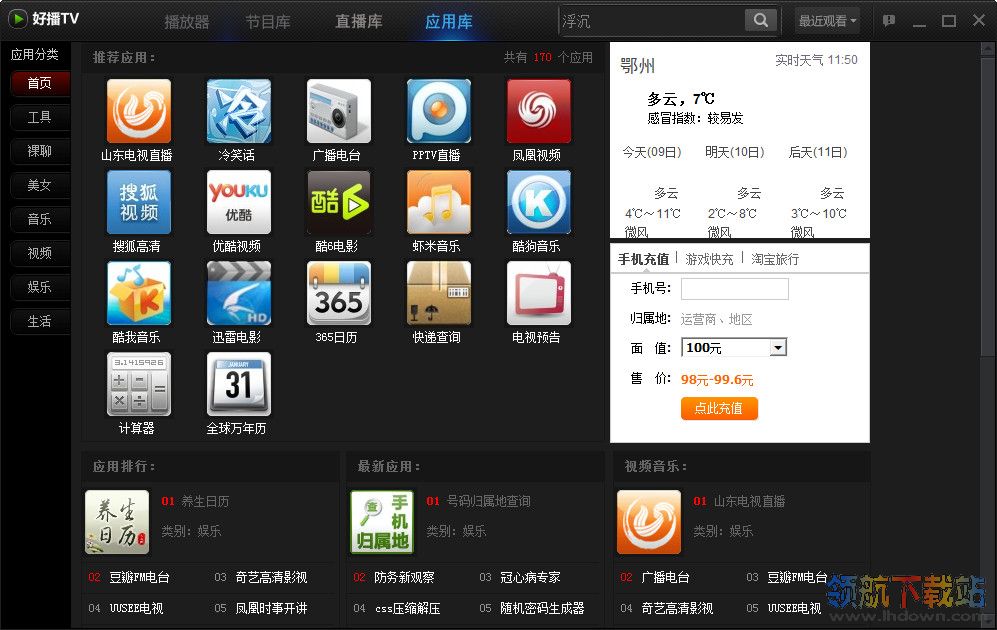Click the 手机号 input field
997x630 pixels.
(734, 289)
